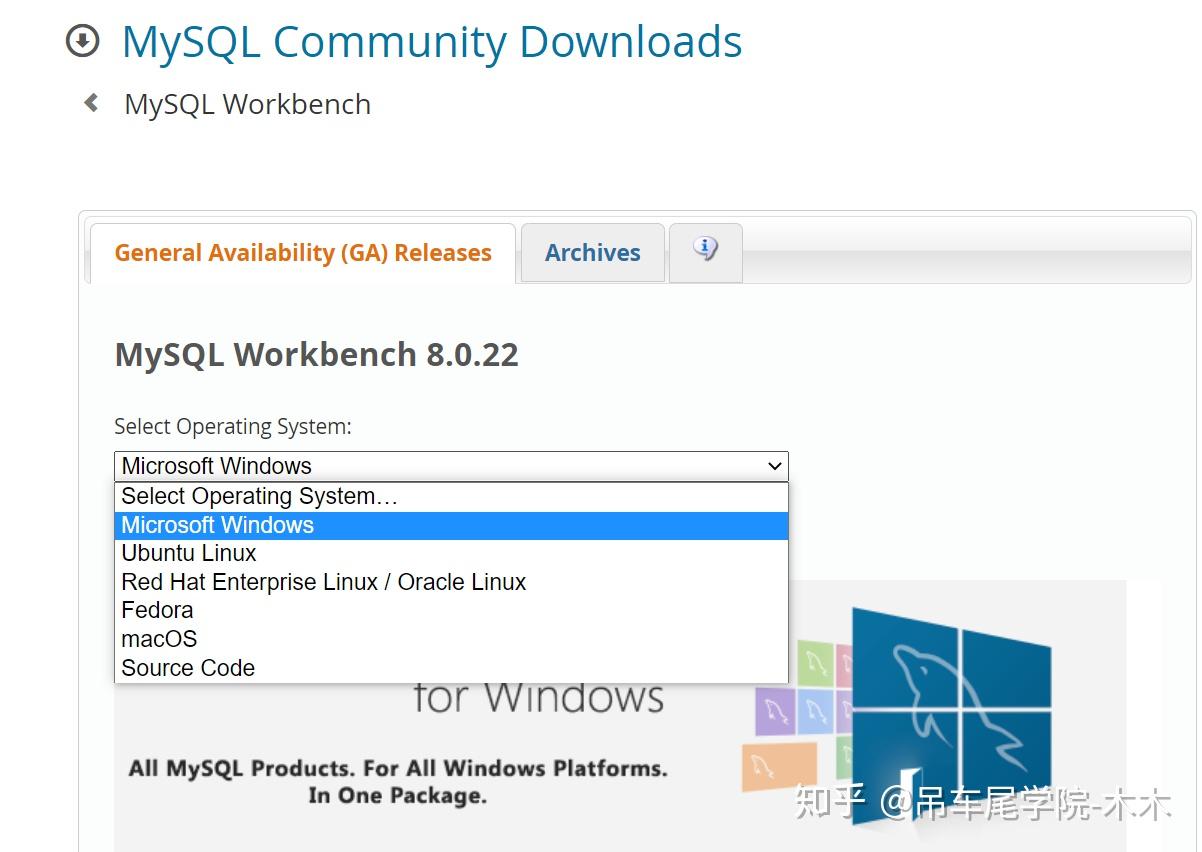Select the placeholder 'Select Operating System…' entry
This screenshot has width=1202, height=852.
[x=259, y=496]
